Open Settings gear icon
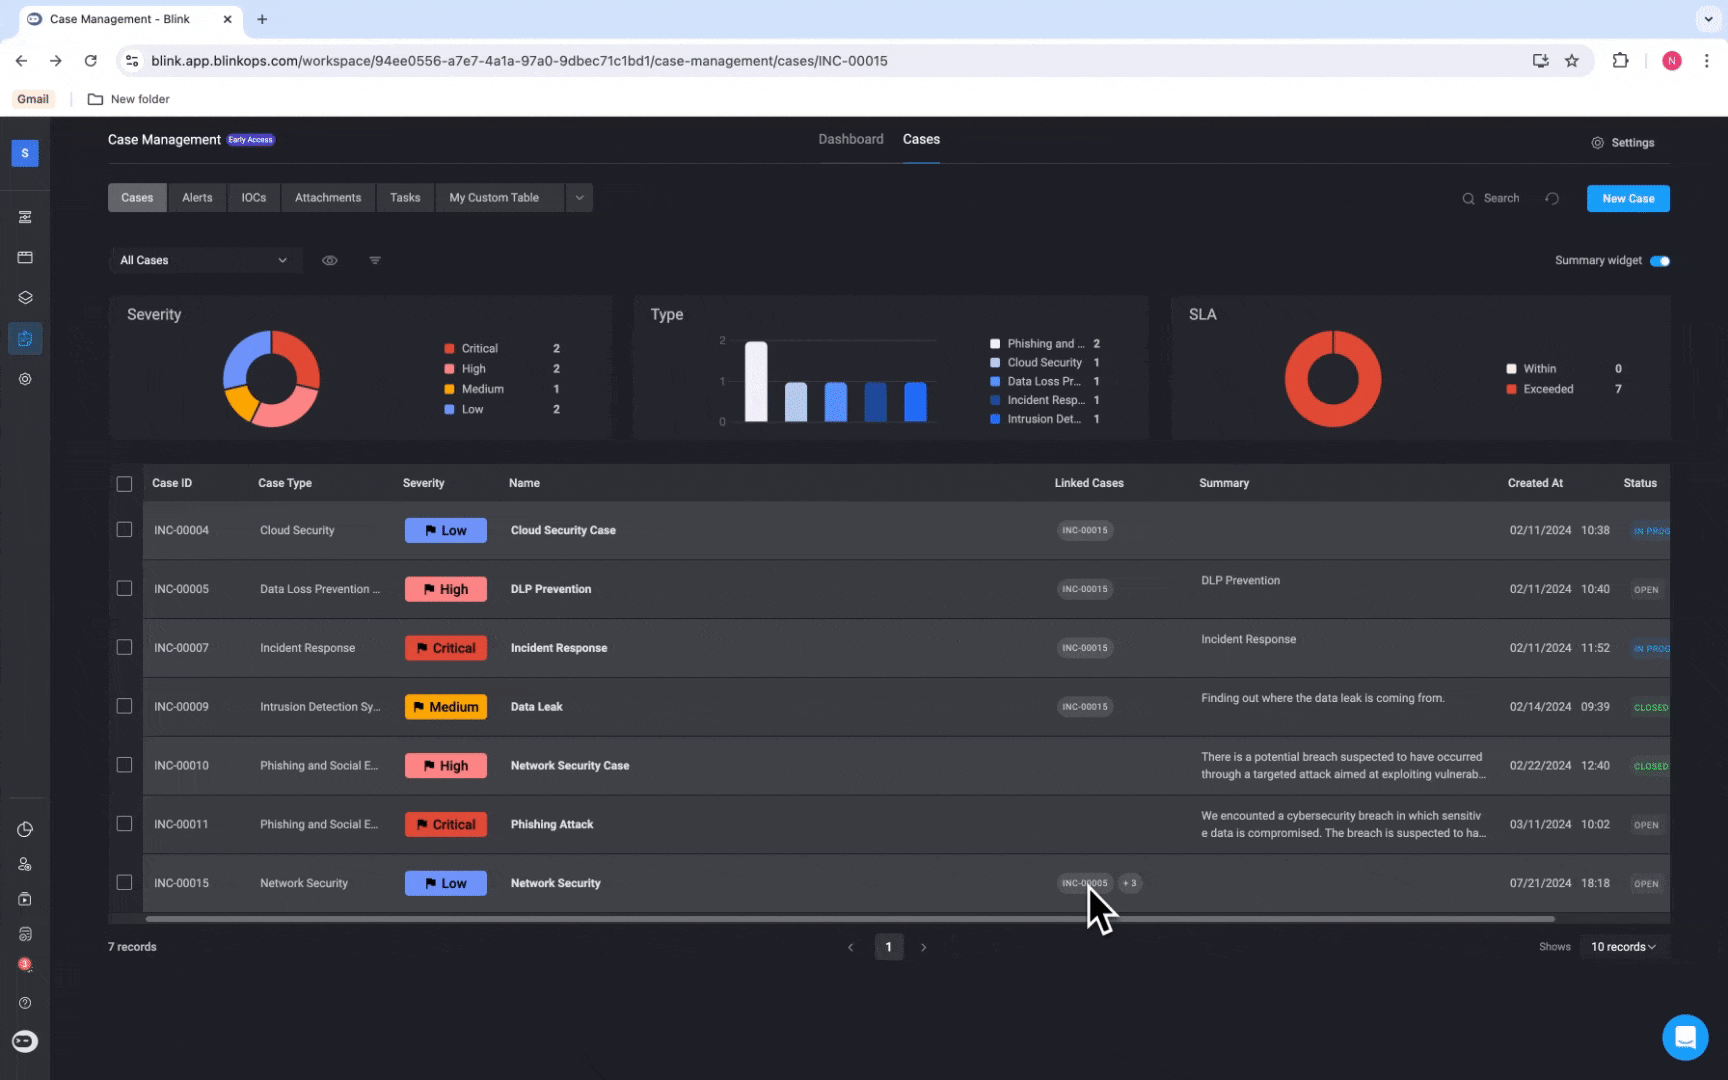 pos(1597,143)
